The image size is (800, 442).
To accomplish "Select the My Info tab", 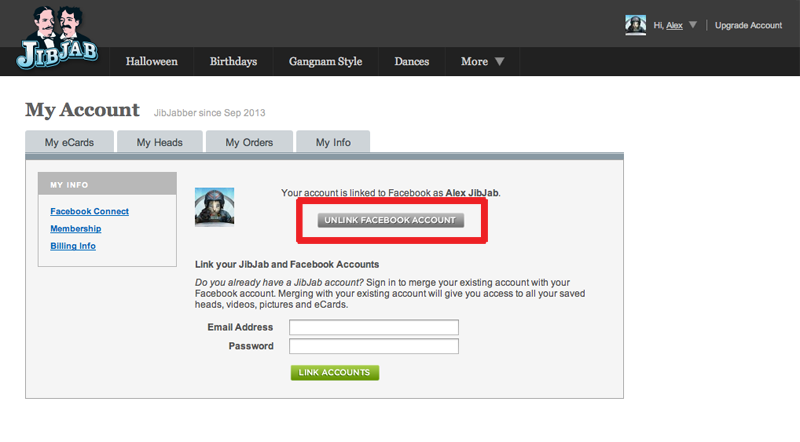I will 333,142.
